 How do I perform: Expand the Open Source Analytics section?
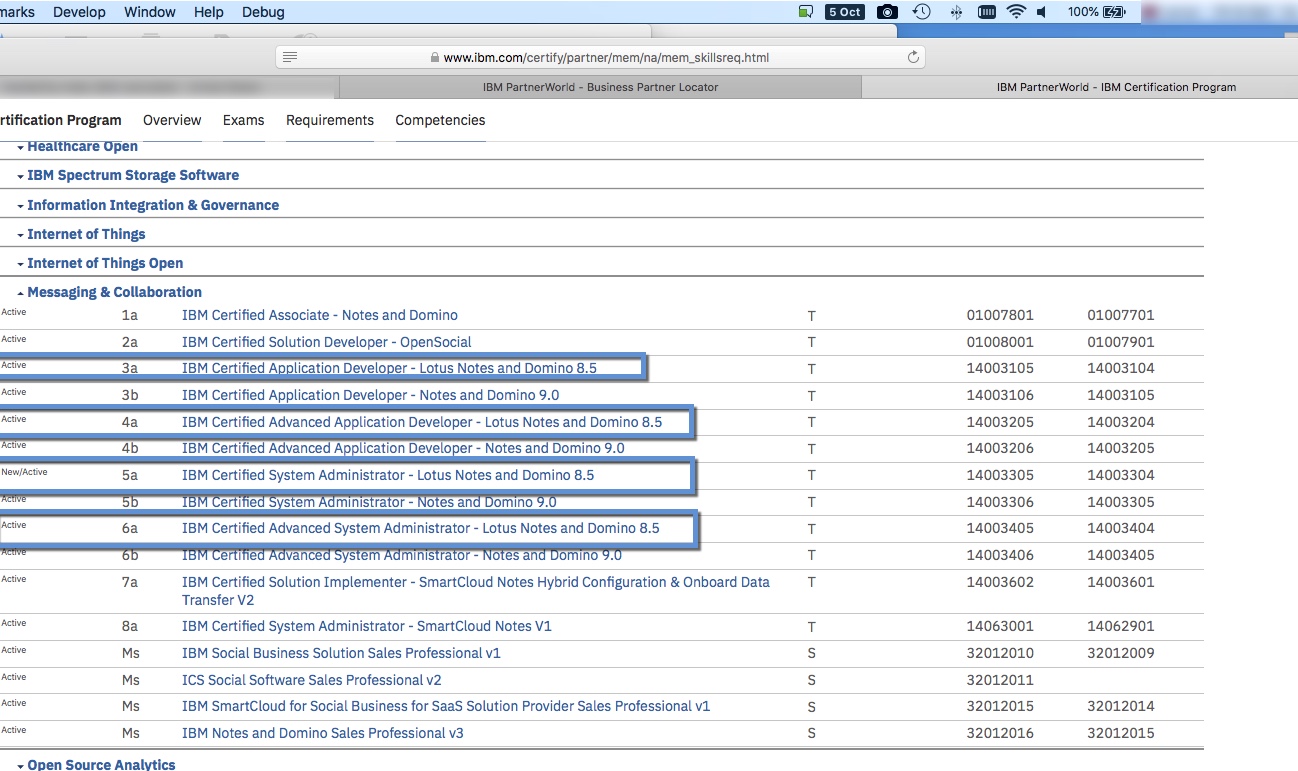point(101,764)
